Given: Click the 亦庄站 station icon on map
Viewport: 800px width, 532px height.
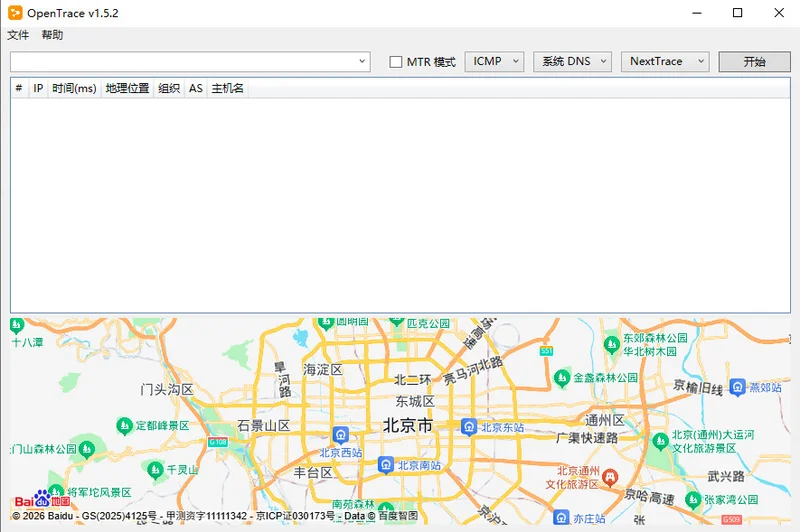Looking at the screenshot, I should pos(561,518).
